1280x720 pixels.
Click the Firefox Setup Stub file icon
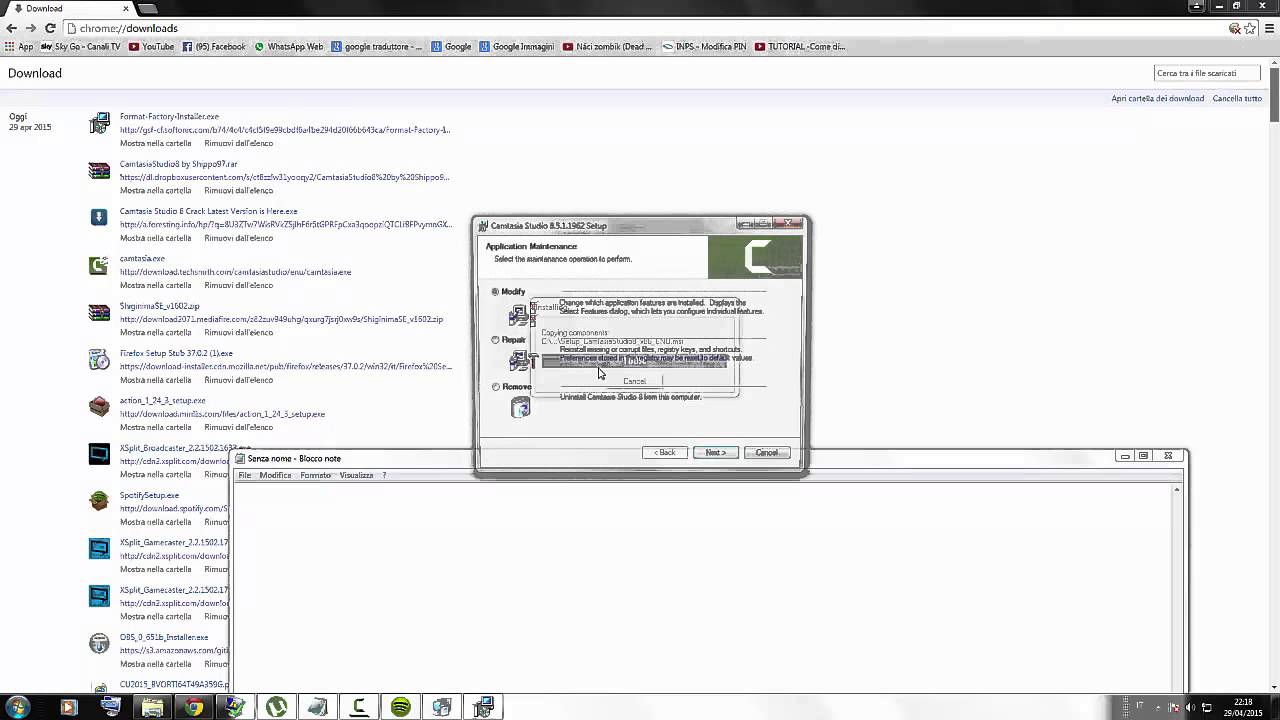(x=99, y=360)
